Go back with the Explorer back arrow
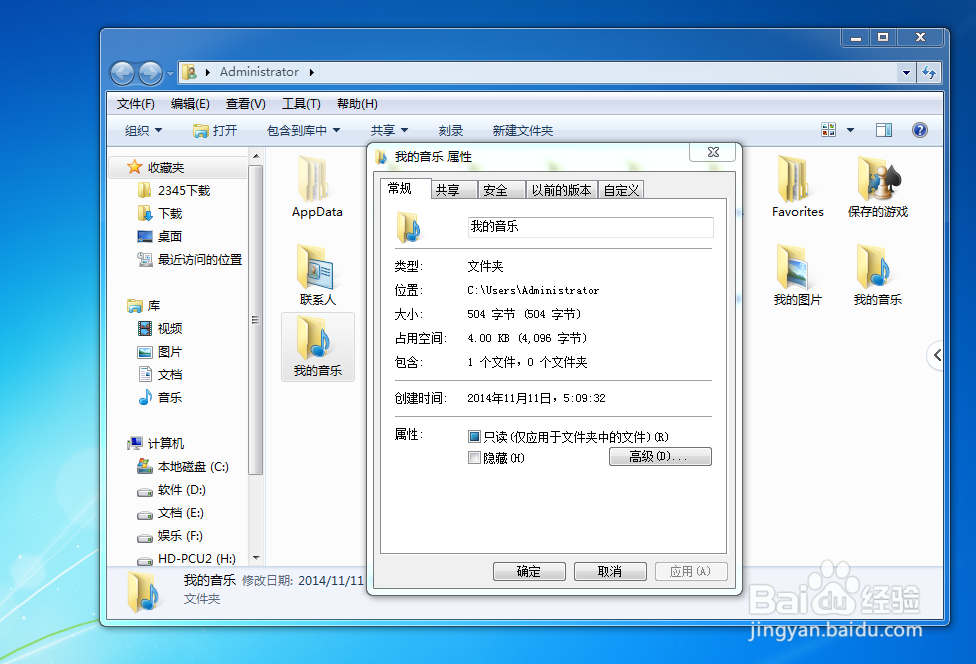The width and height of the screenshot is (976, 664). (123, 73)
